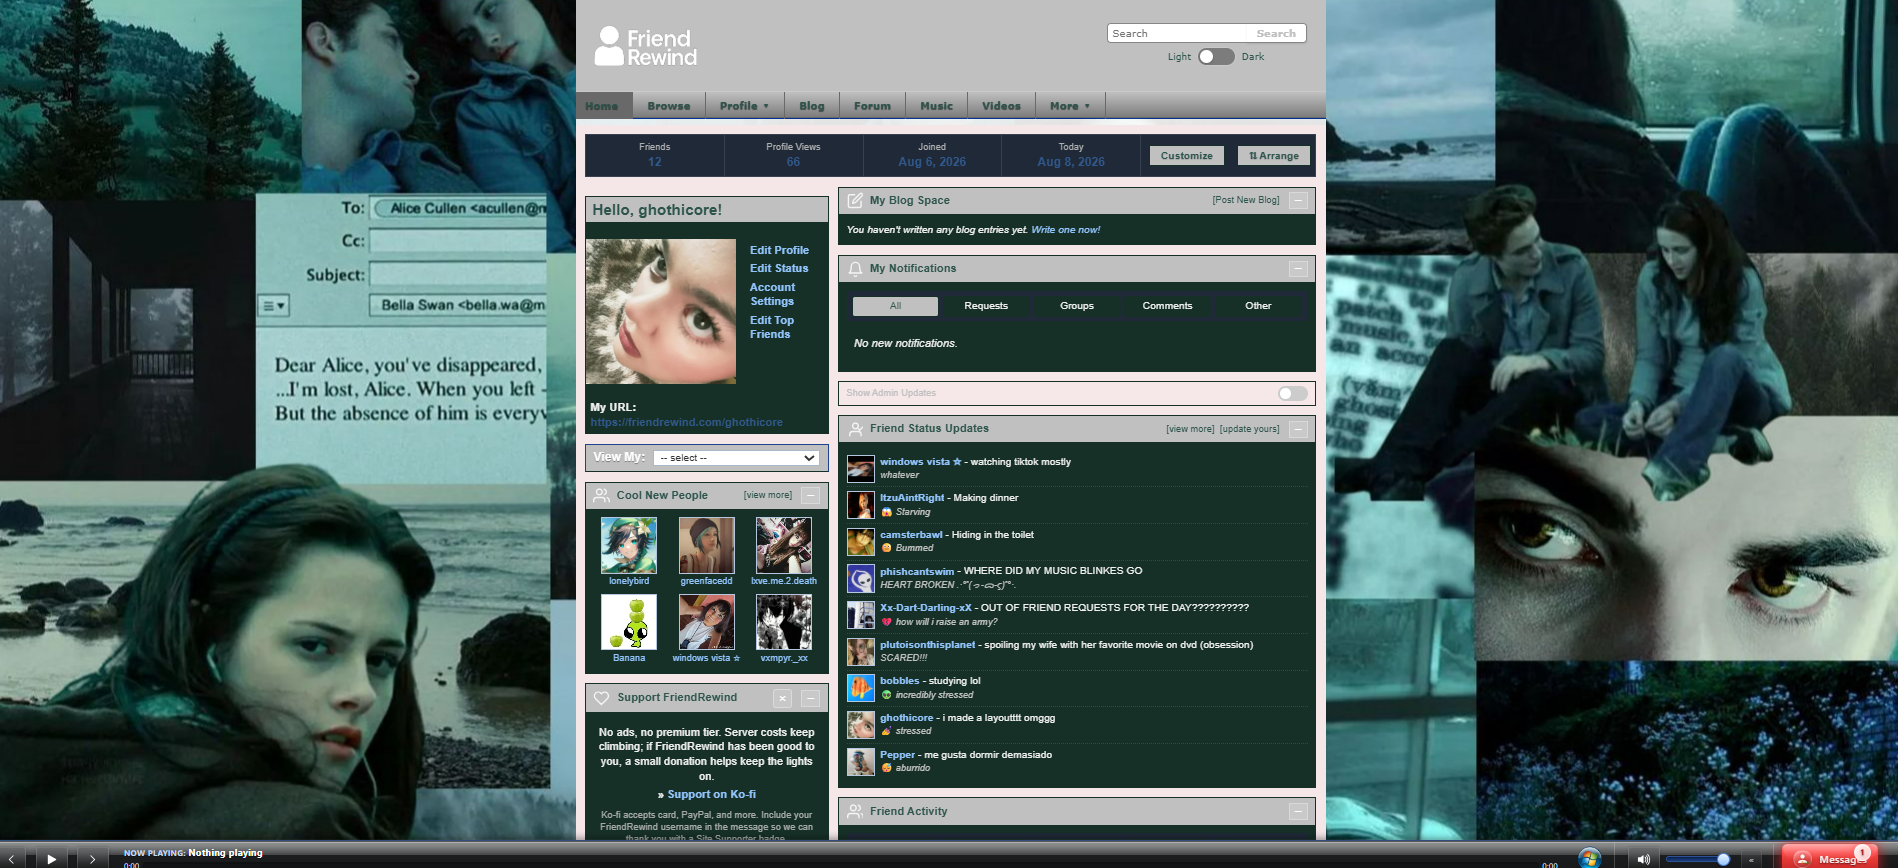Open the Edit Status link
Image resolution: width=1898 pixels, height=868 pixels.
tap(779, 268)
